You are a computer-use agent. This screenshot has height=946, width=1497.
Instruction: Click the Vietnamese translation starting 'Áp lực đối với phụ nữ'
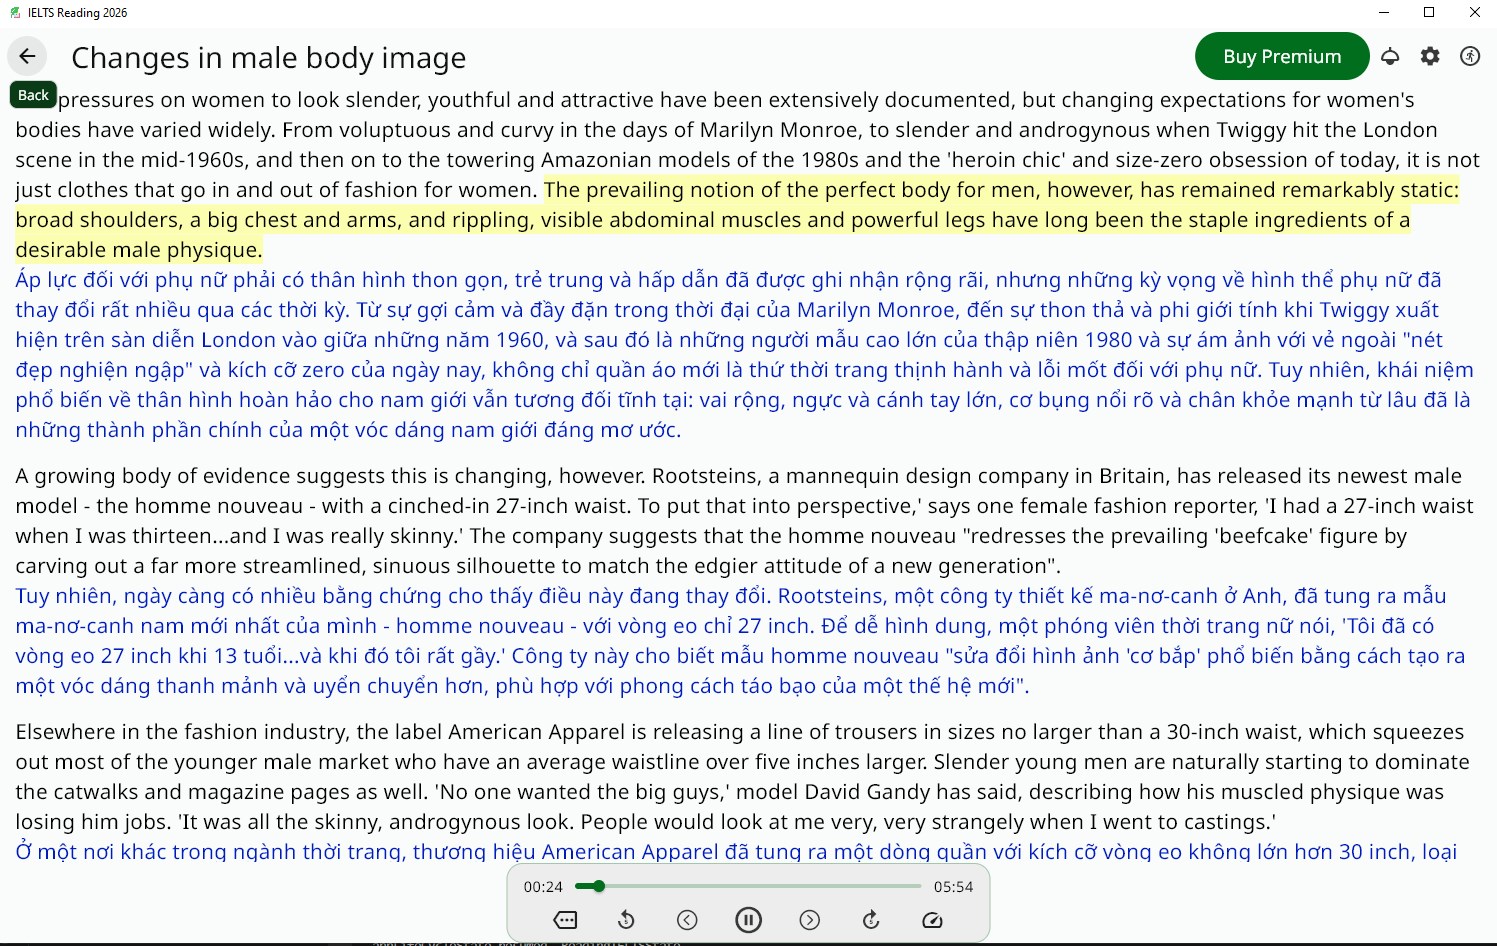[745, 355]
